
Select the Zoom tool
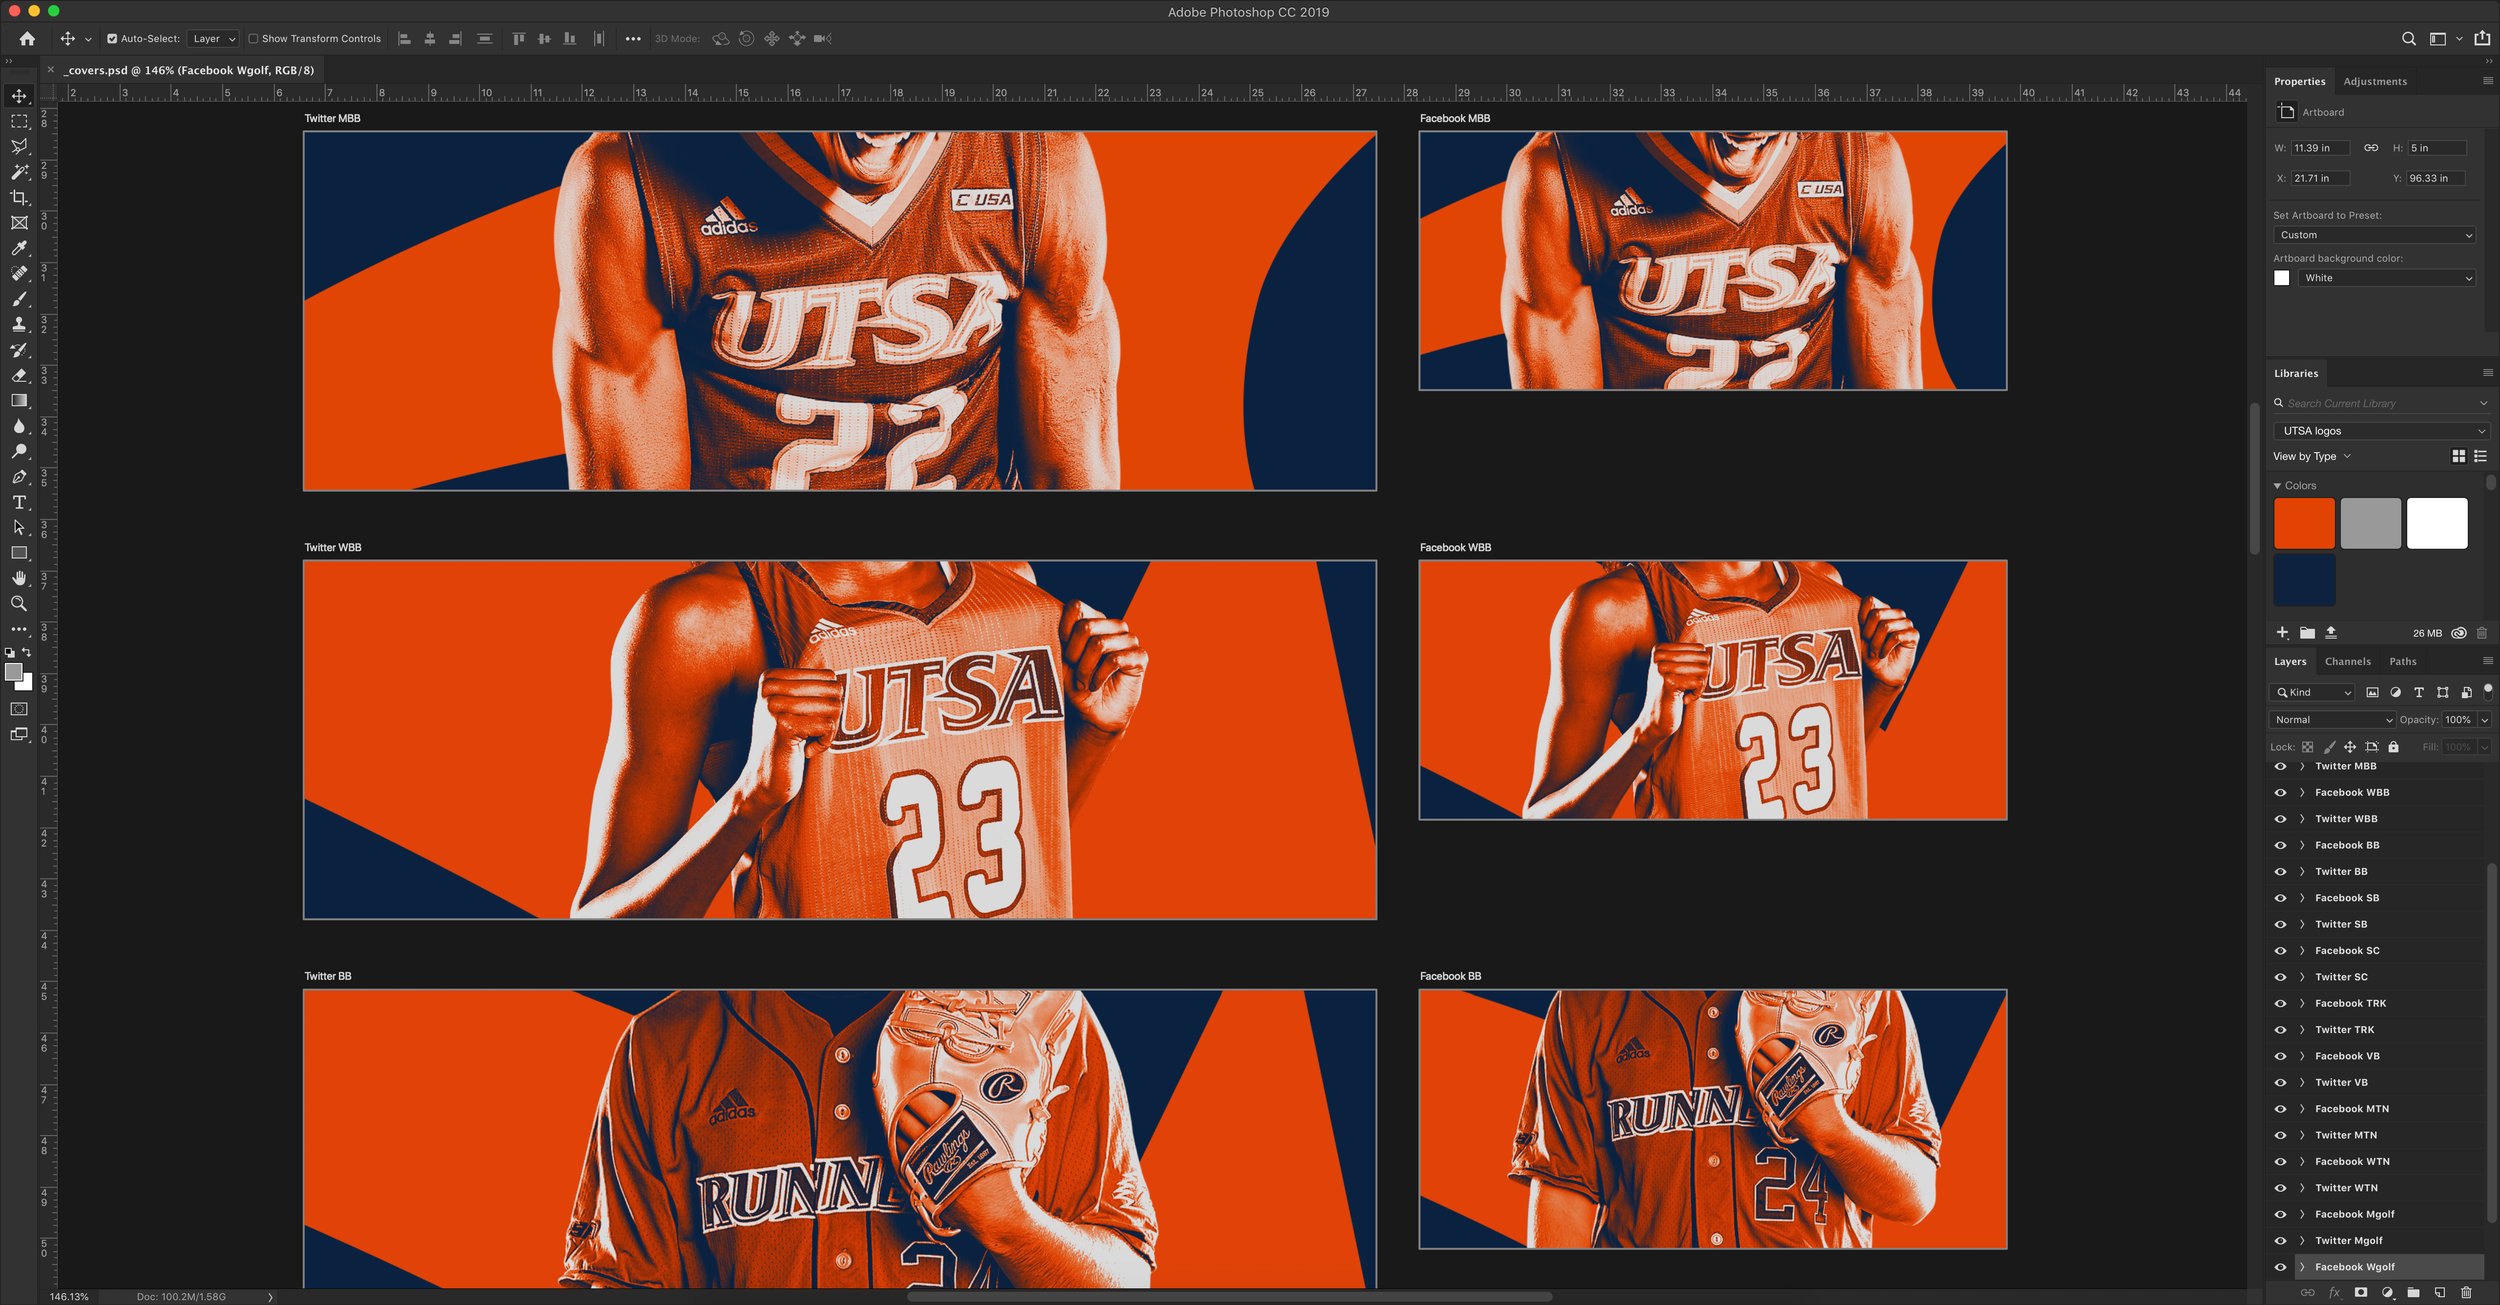click(19, 604)
